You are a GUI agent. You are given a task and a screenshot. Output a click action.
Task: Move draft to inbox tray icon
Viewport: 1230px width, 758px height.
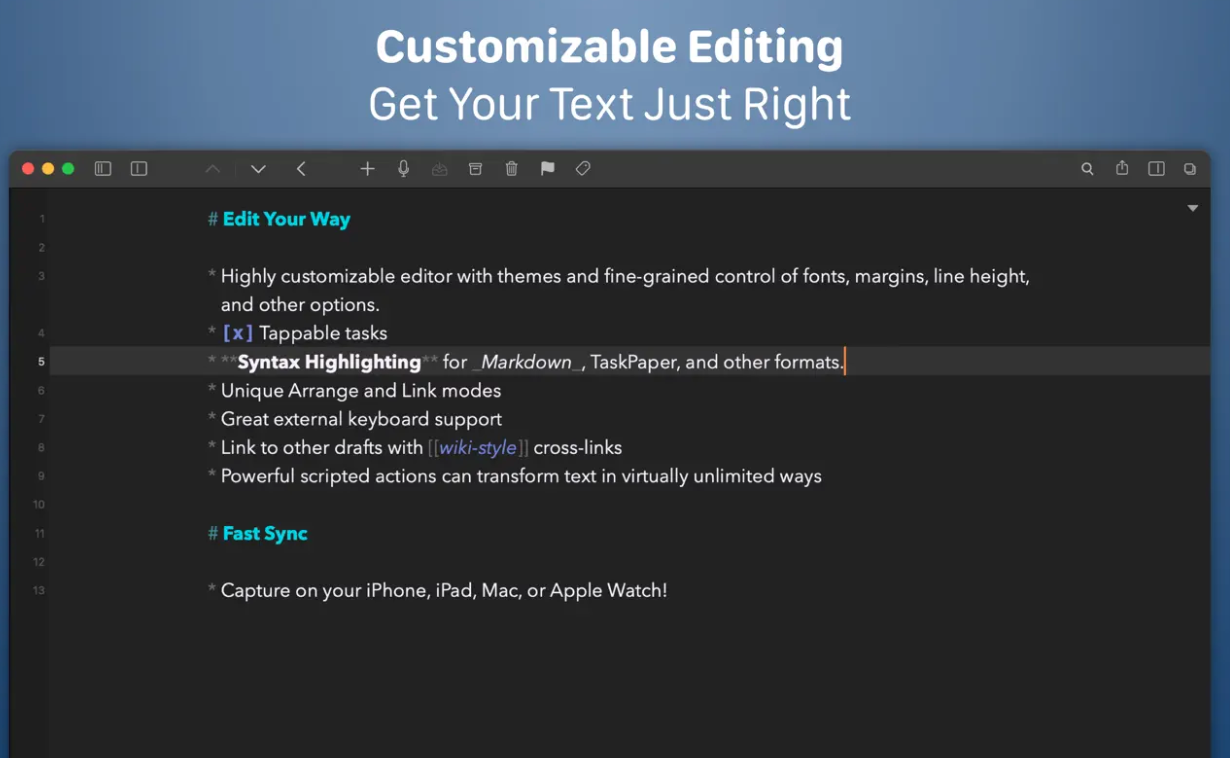click(439, 169)
